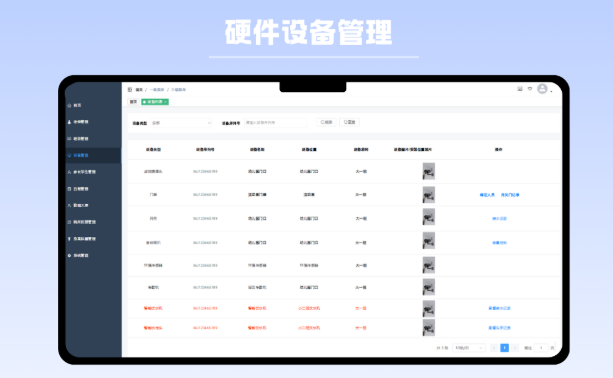Click the 重置 reset button
Viewport: 613px width, 378px height.
(349, 122)
